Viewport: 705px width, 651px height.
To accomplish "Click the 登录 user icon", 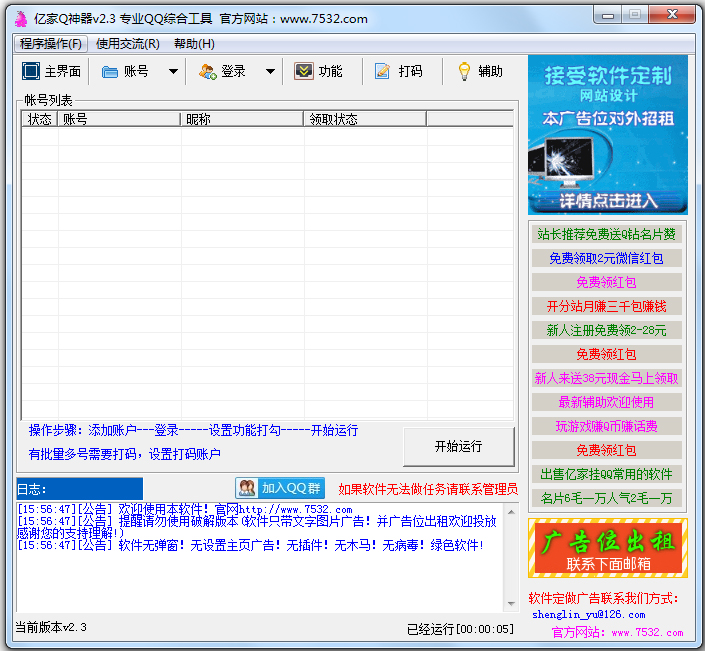I will click(207, 71).
